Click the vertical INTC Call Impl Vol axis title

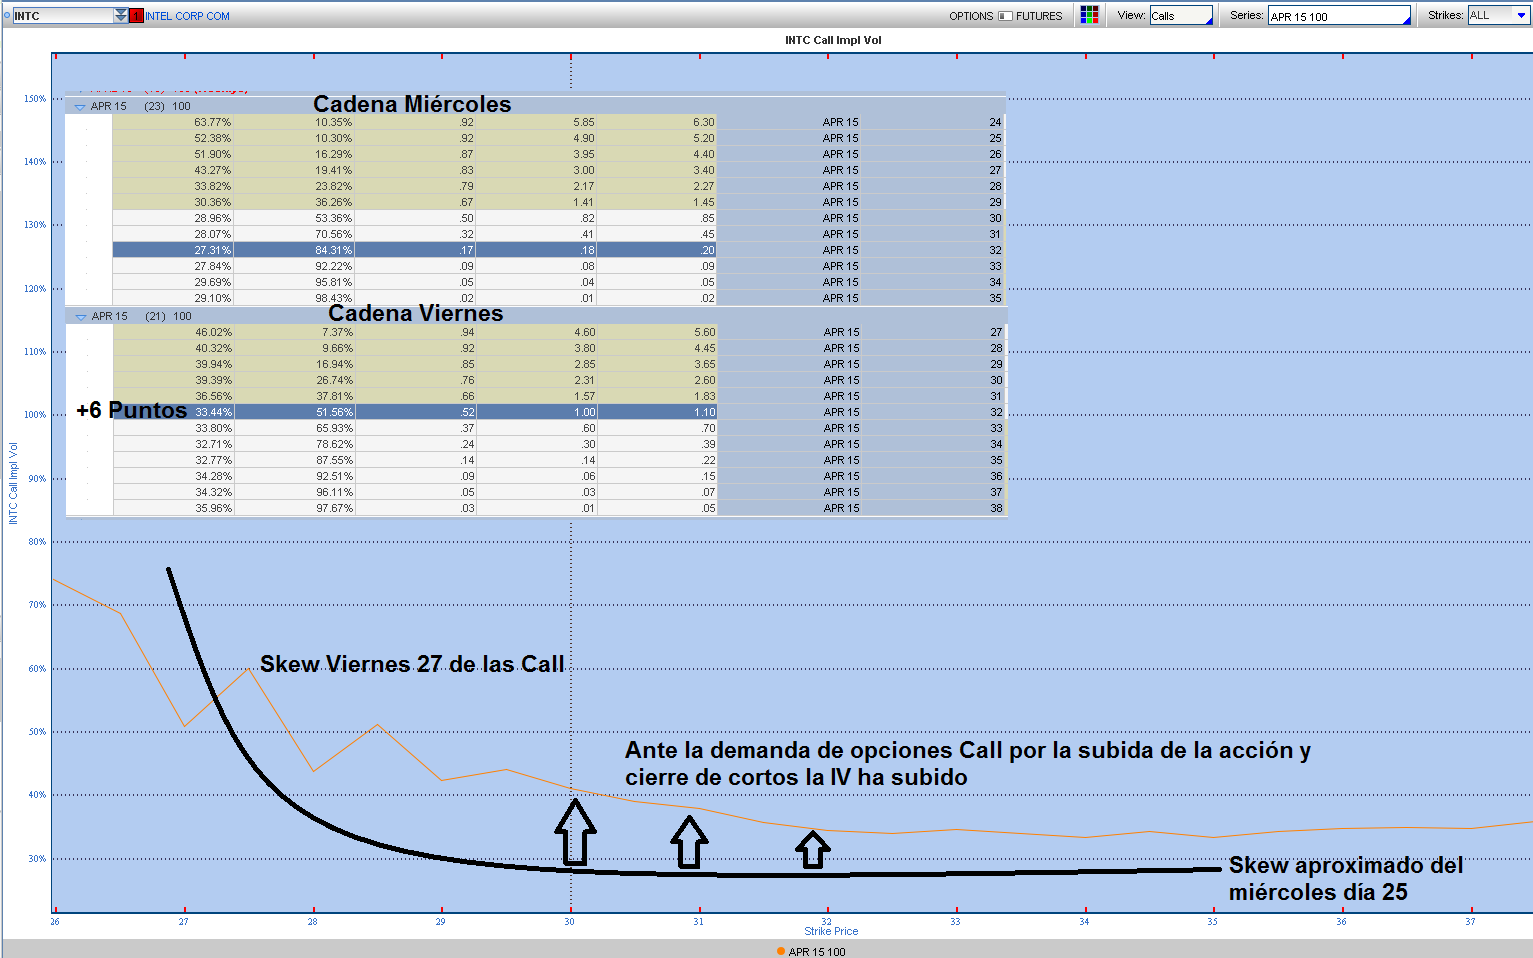(x=13, y=483)
